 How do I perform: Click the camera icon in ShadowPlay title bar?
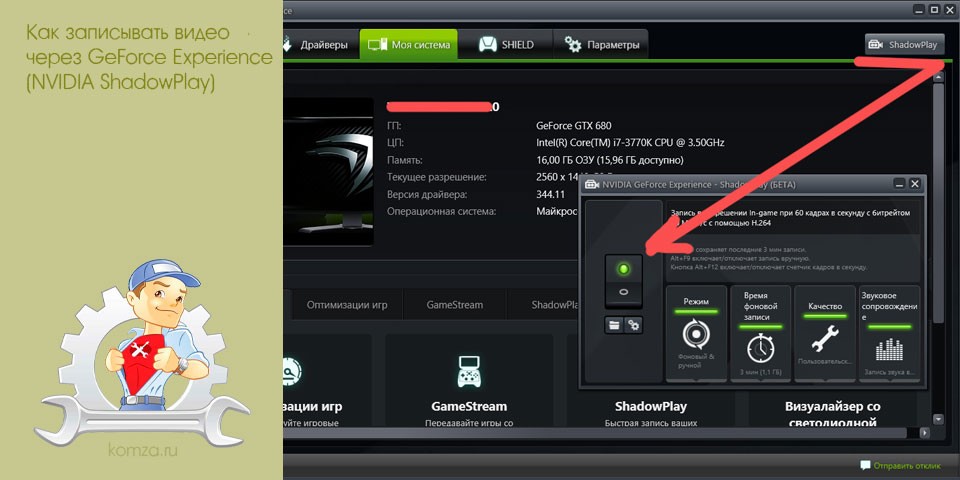click(x=591, y=184)
